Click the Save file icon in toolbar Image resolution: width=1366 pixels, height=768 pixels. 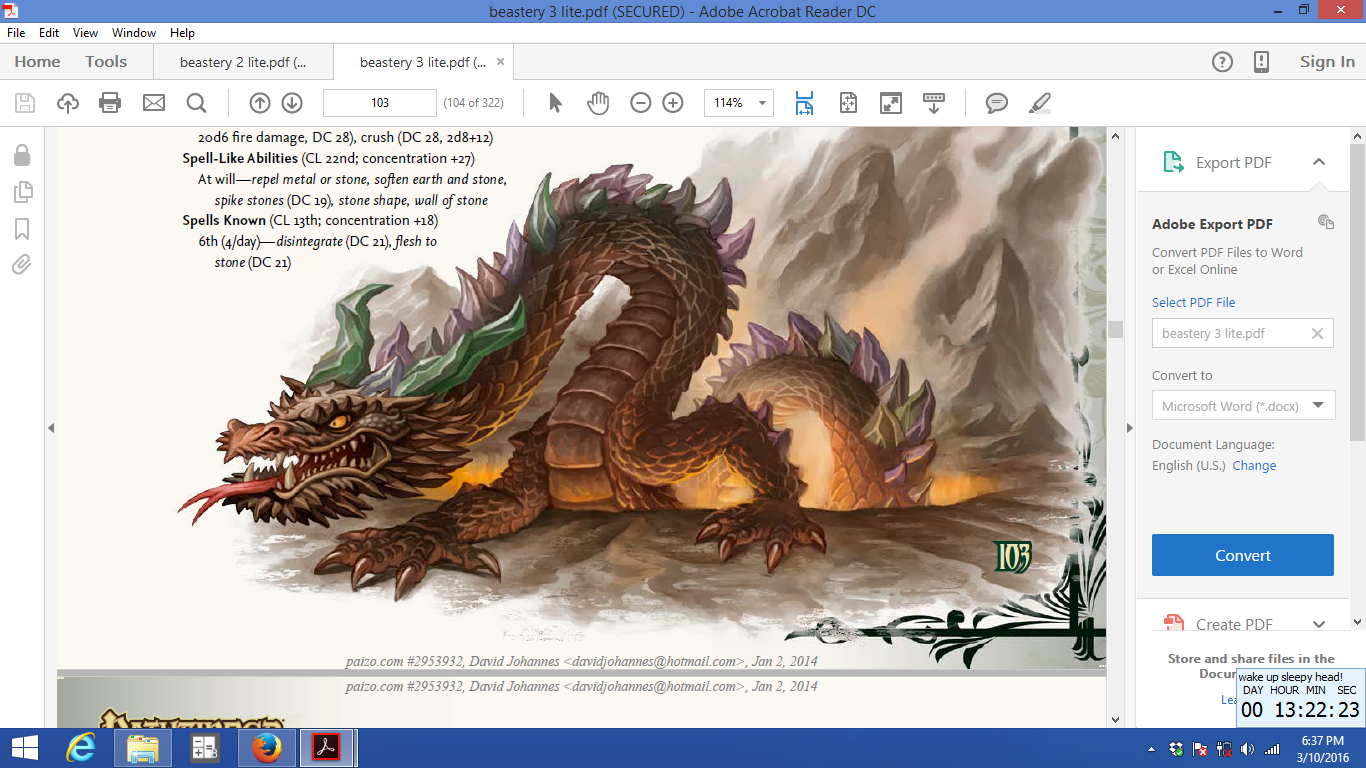coord(25,102)
